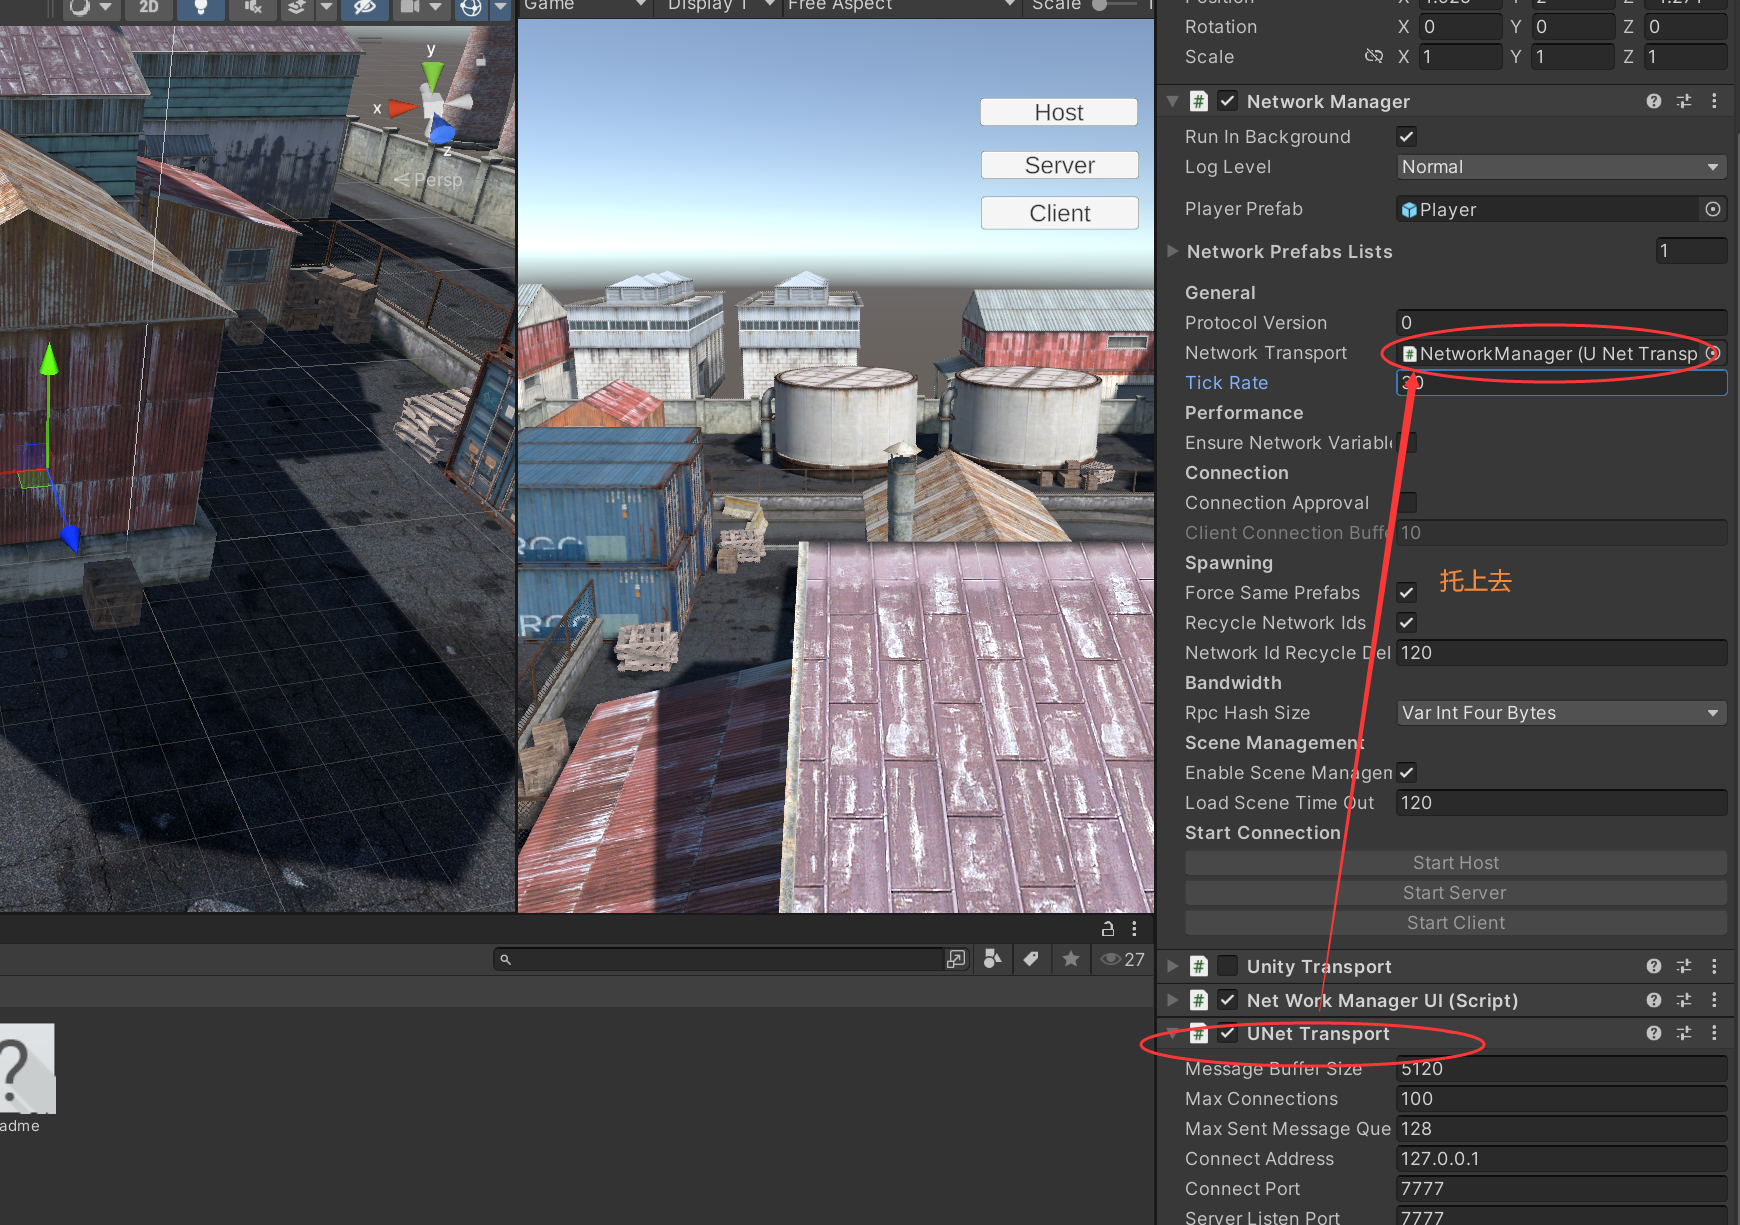Open Net Work Manager UI help icon
The height and width of the screenshot is (1225, 1740).
point(1654,1000)
